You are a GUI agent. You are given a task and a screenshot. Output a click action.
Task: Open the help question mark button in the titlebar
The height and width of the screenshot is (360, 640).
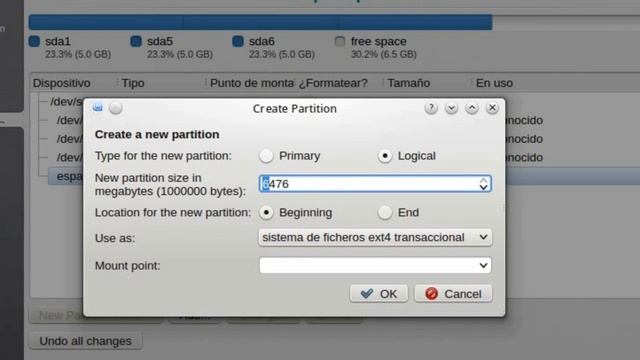click(431, 108)
